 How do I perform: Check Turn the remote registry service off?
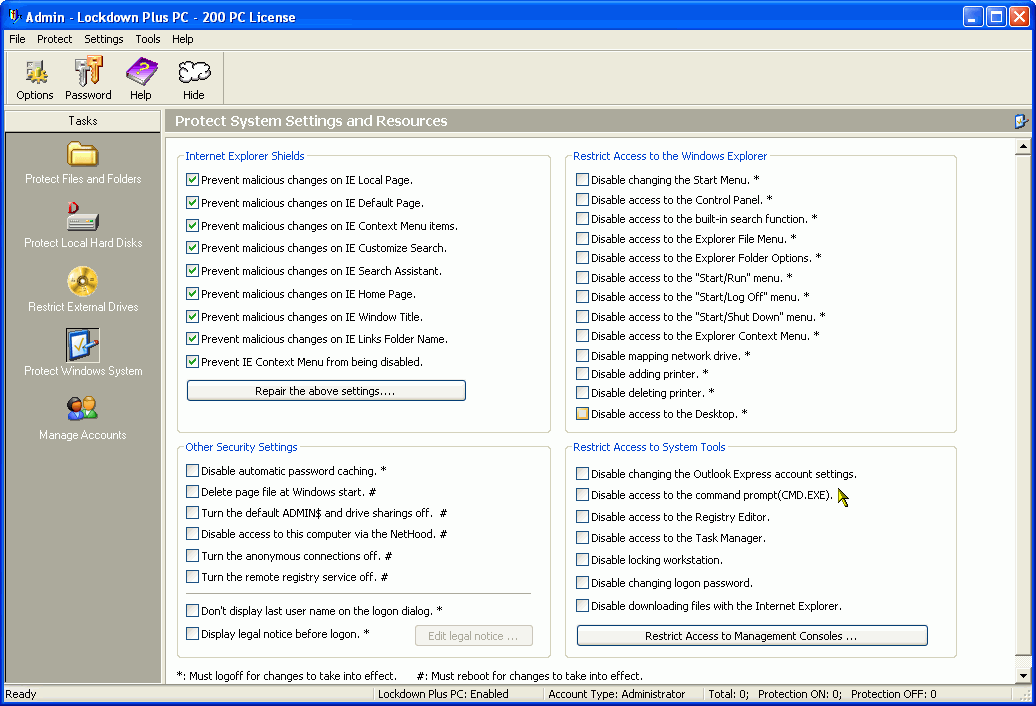point(192,577)
